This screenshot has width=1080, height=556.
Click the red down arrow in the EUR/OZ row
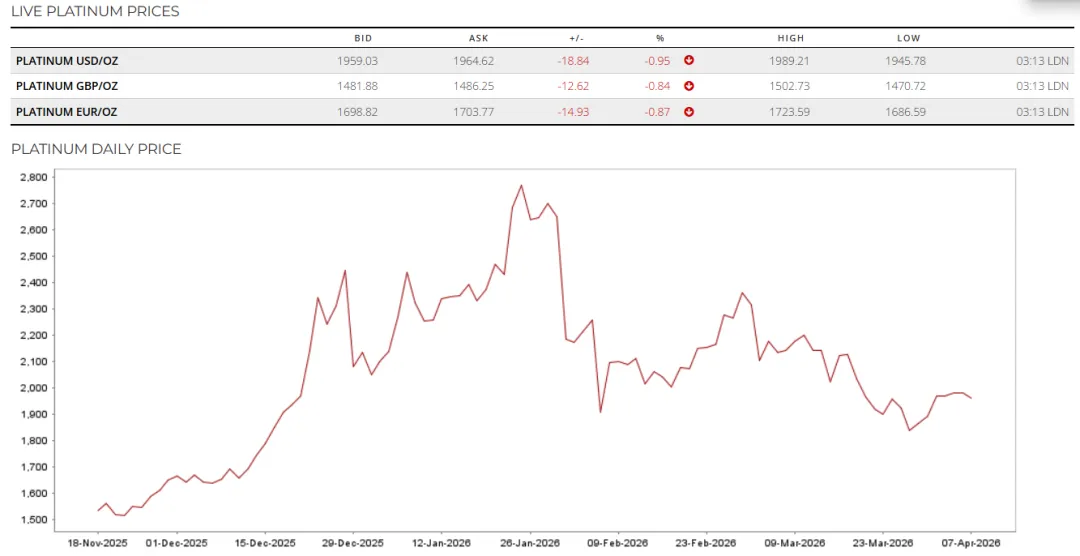689,112
